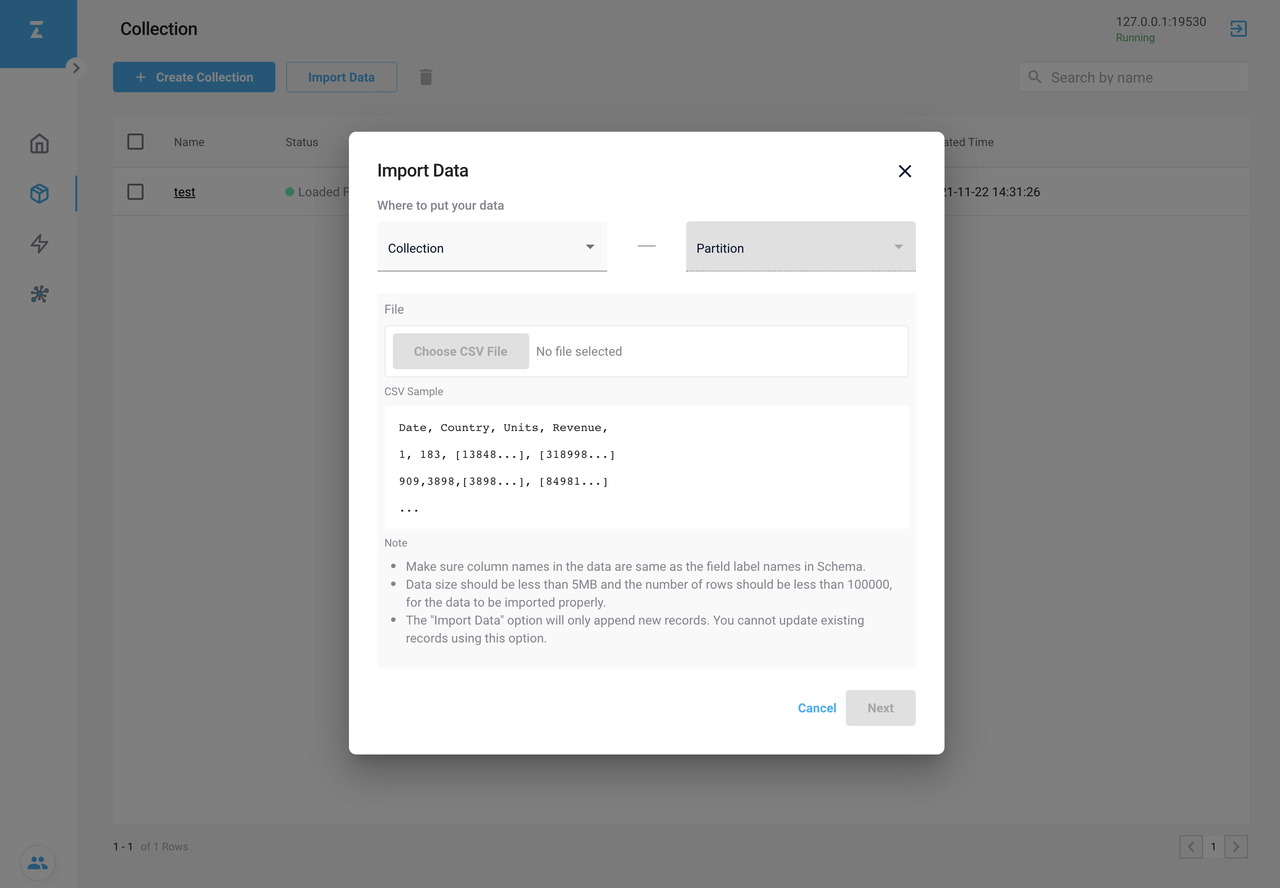The height and width of the screenshot is (888, 1280).
Task: Click the Create Collection button
Action: point(194,77)
